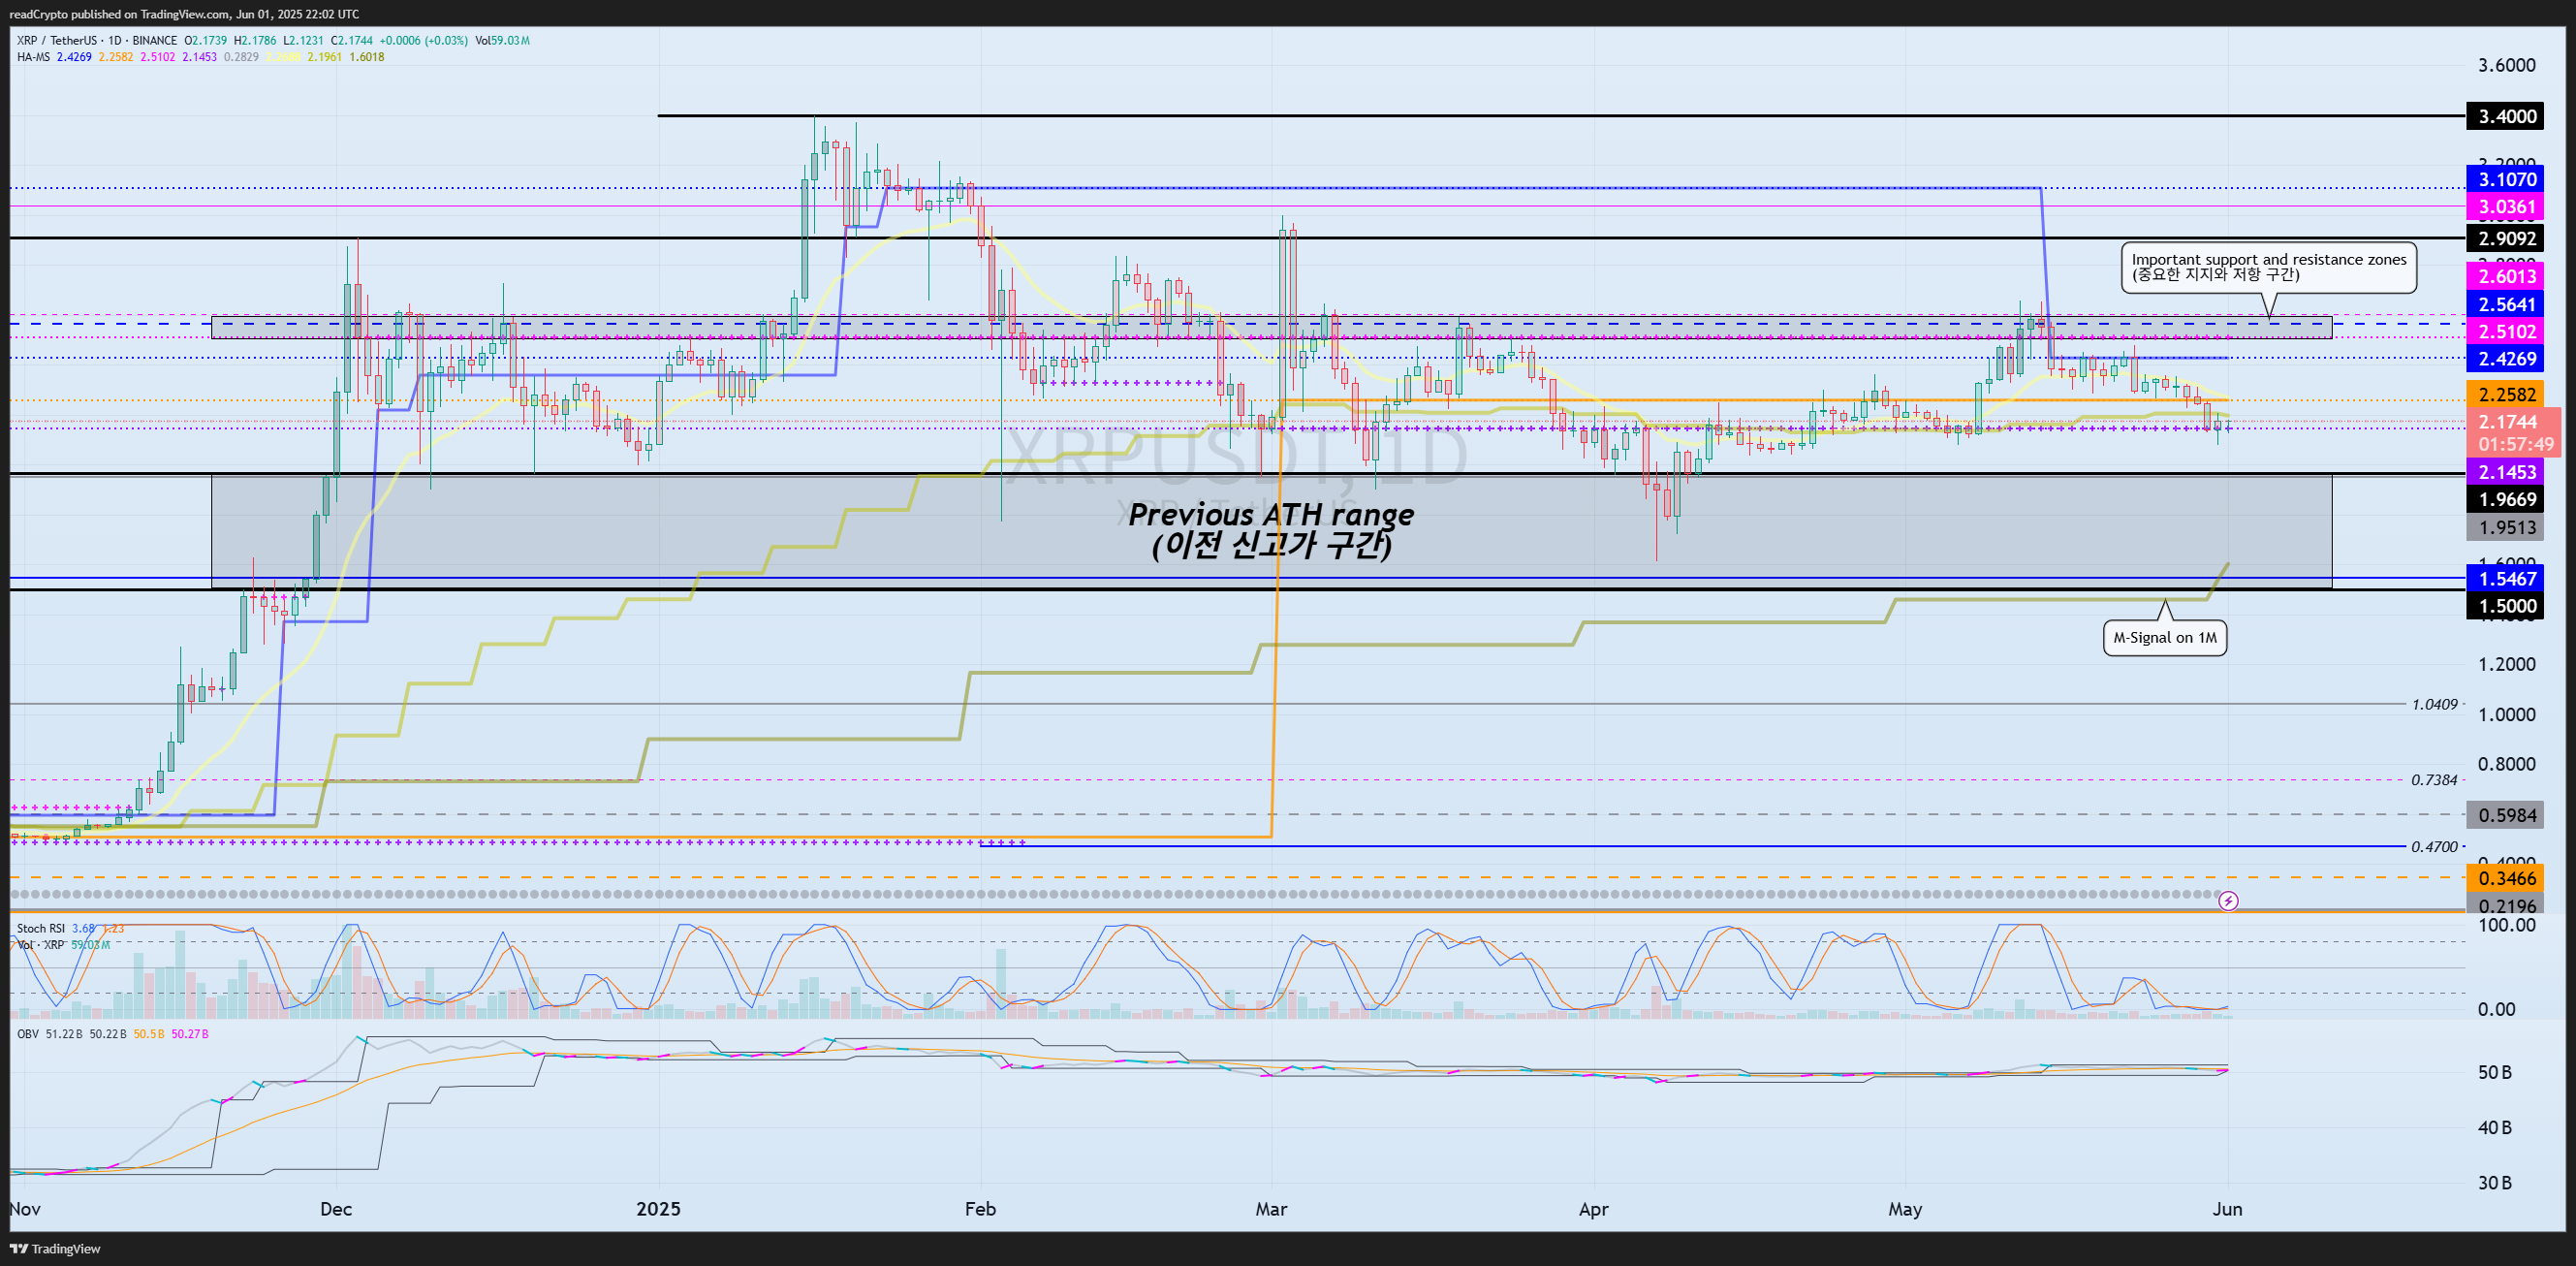Click the Apr label on time axis
This screenshot has height=1266, width=2576.
(x=1593, y=1209)
